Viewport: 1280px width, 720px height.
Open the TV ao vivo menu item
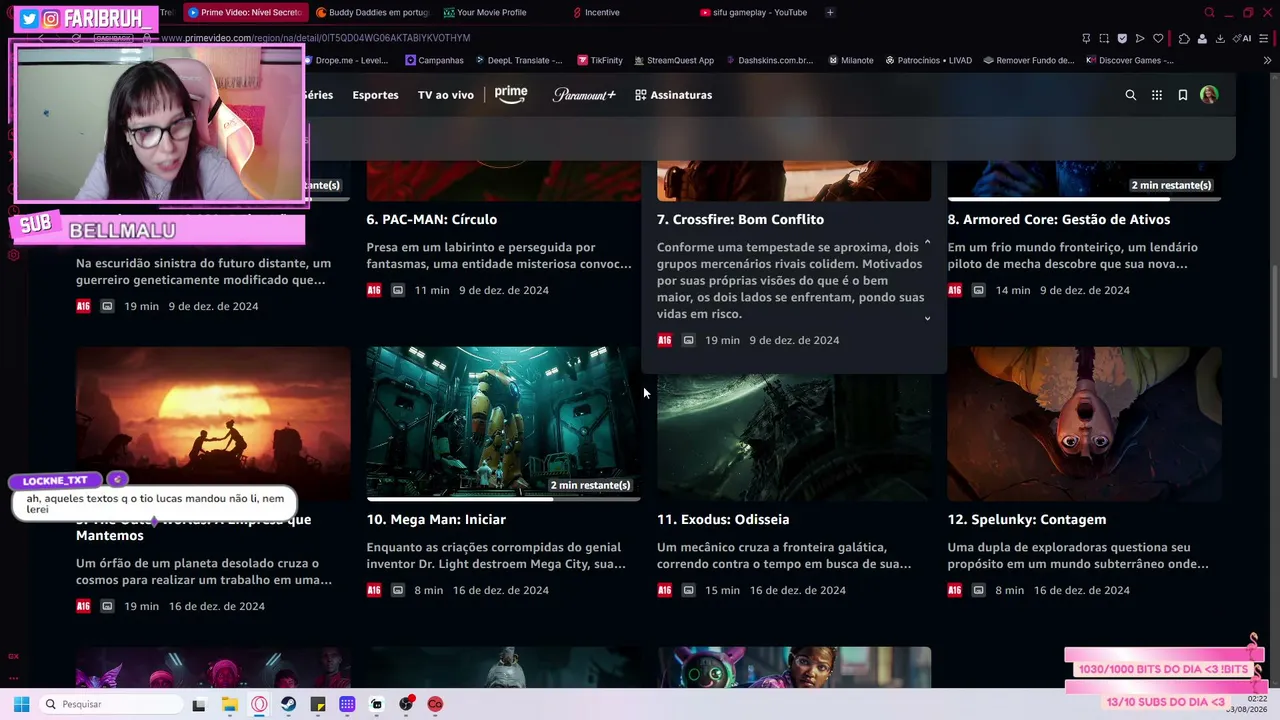(446, 95)
